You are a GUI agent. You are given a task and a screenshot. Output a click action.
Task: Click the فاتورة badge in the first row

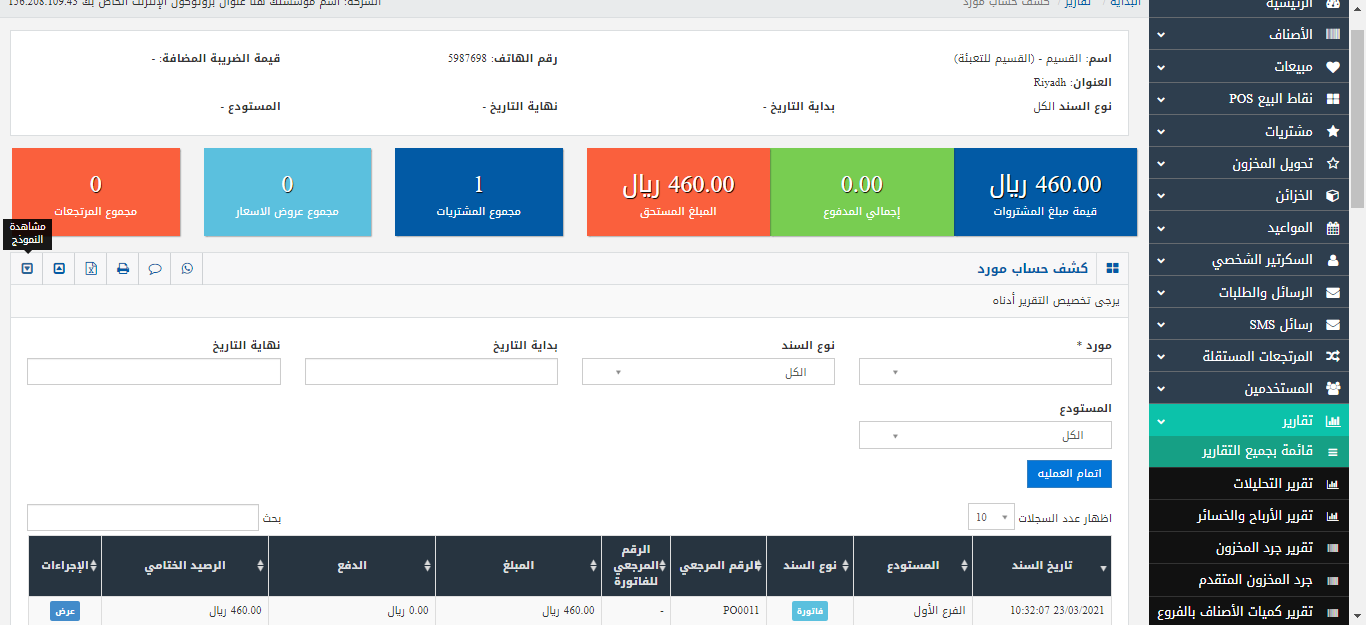point(810,610)
